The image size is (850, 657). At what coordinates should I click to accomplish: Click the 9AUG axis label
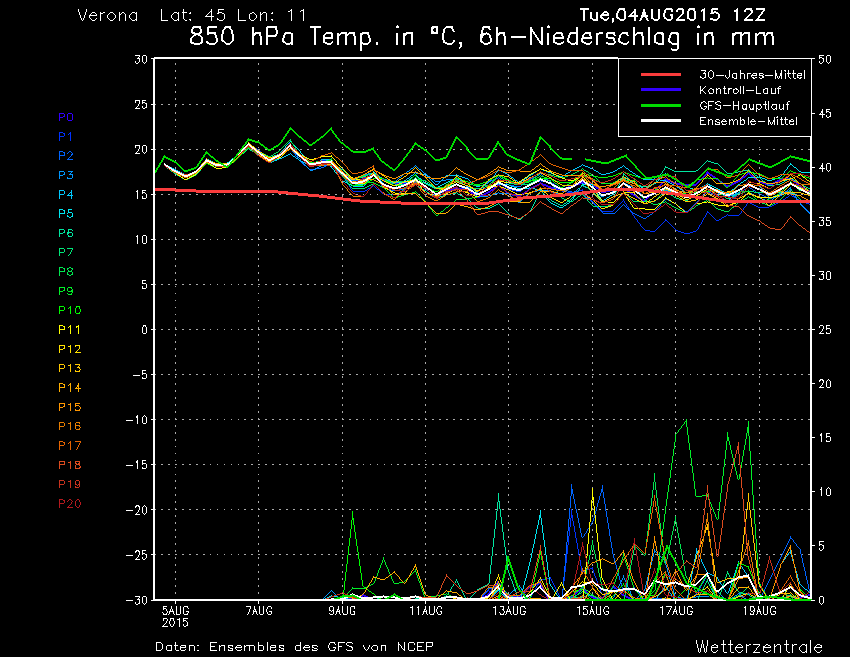click(342, 611)
